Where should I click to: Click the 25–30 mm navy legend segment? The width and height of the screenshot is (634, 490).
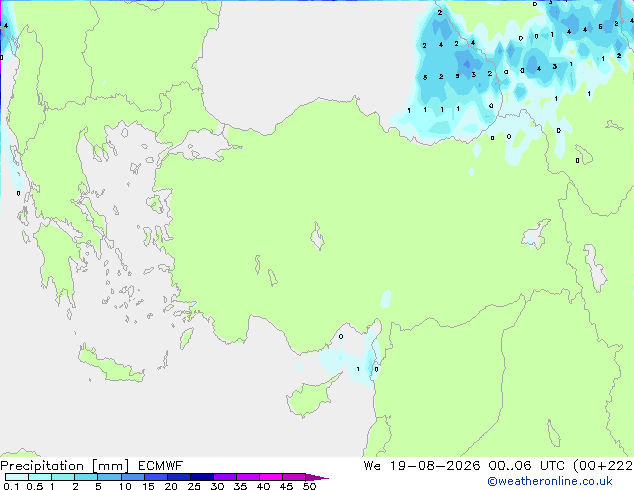click(x=201, y=477)
